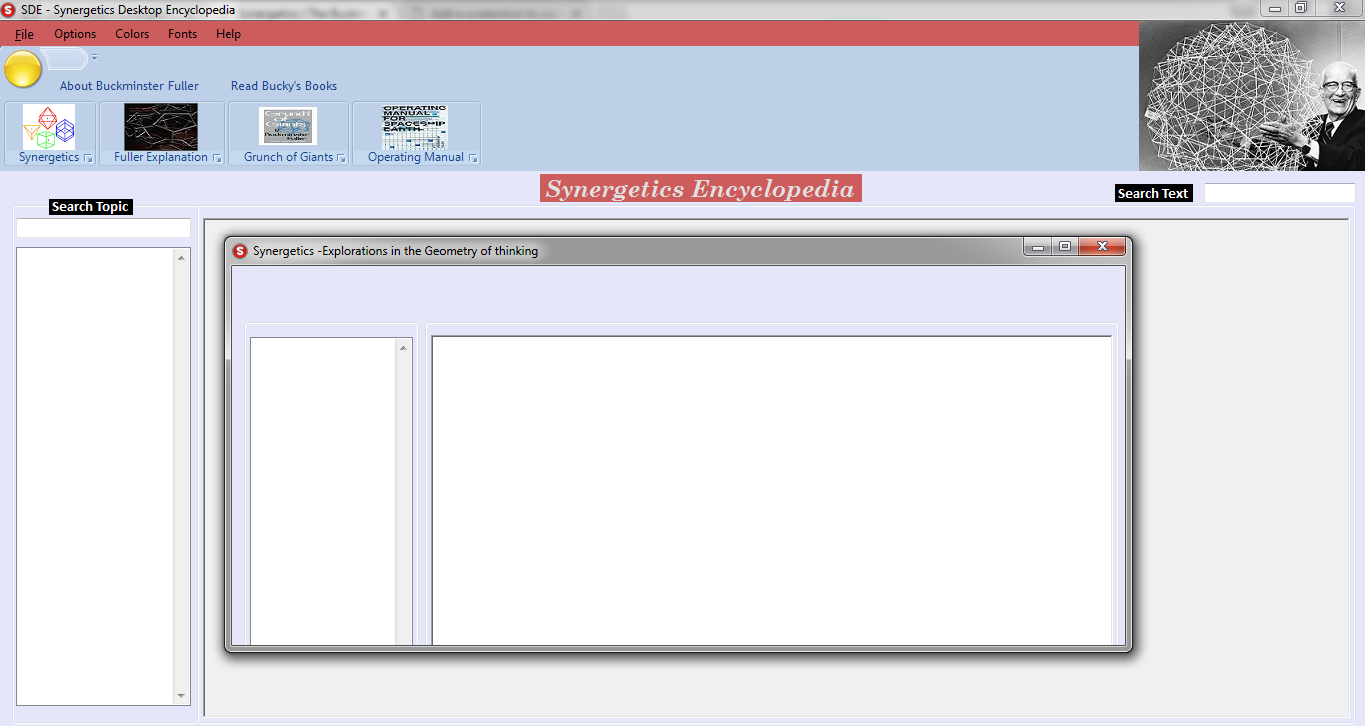
Task: Switch to About Buckminster Fuller tab
Action: click(129, 86)
